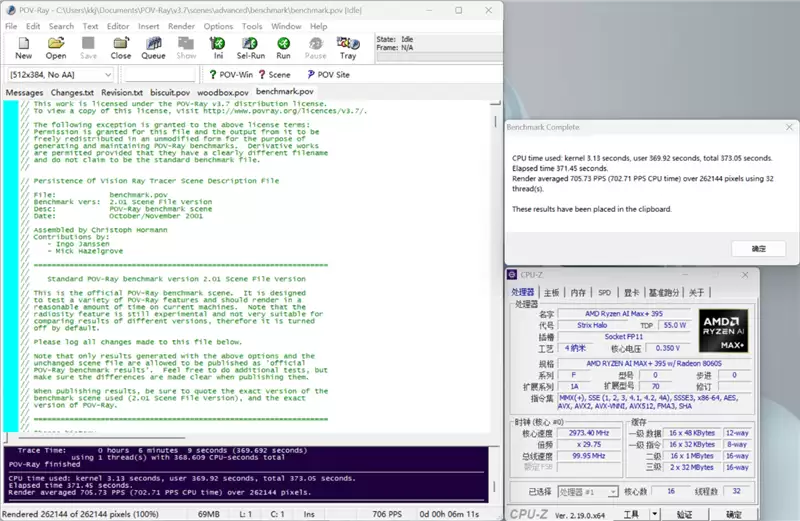
Task: Run the render with the Run icon
Action: (x=283, y=48)
